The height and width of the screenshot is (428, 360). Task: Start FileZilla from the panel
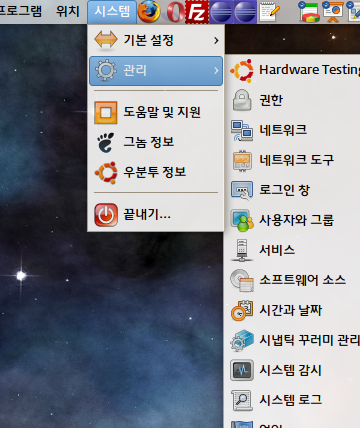pos(197,12)
